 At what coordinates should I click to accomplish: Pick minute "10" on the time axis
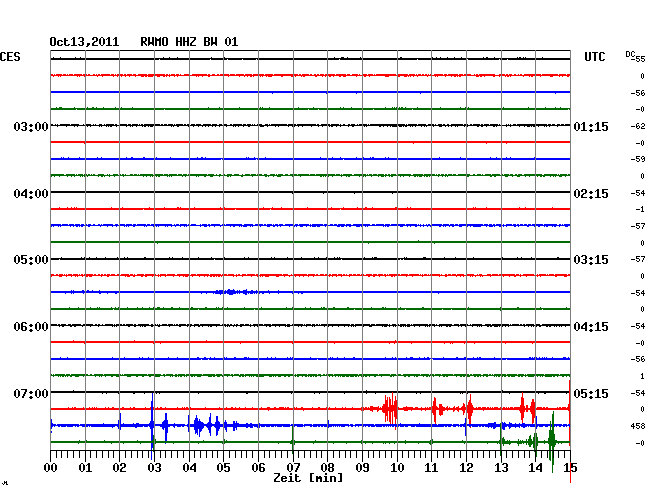point(397,468)
